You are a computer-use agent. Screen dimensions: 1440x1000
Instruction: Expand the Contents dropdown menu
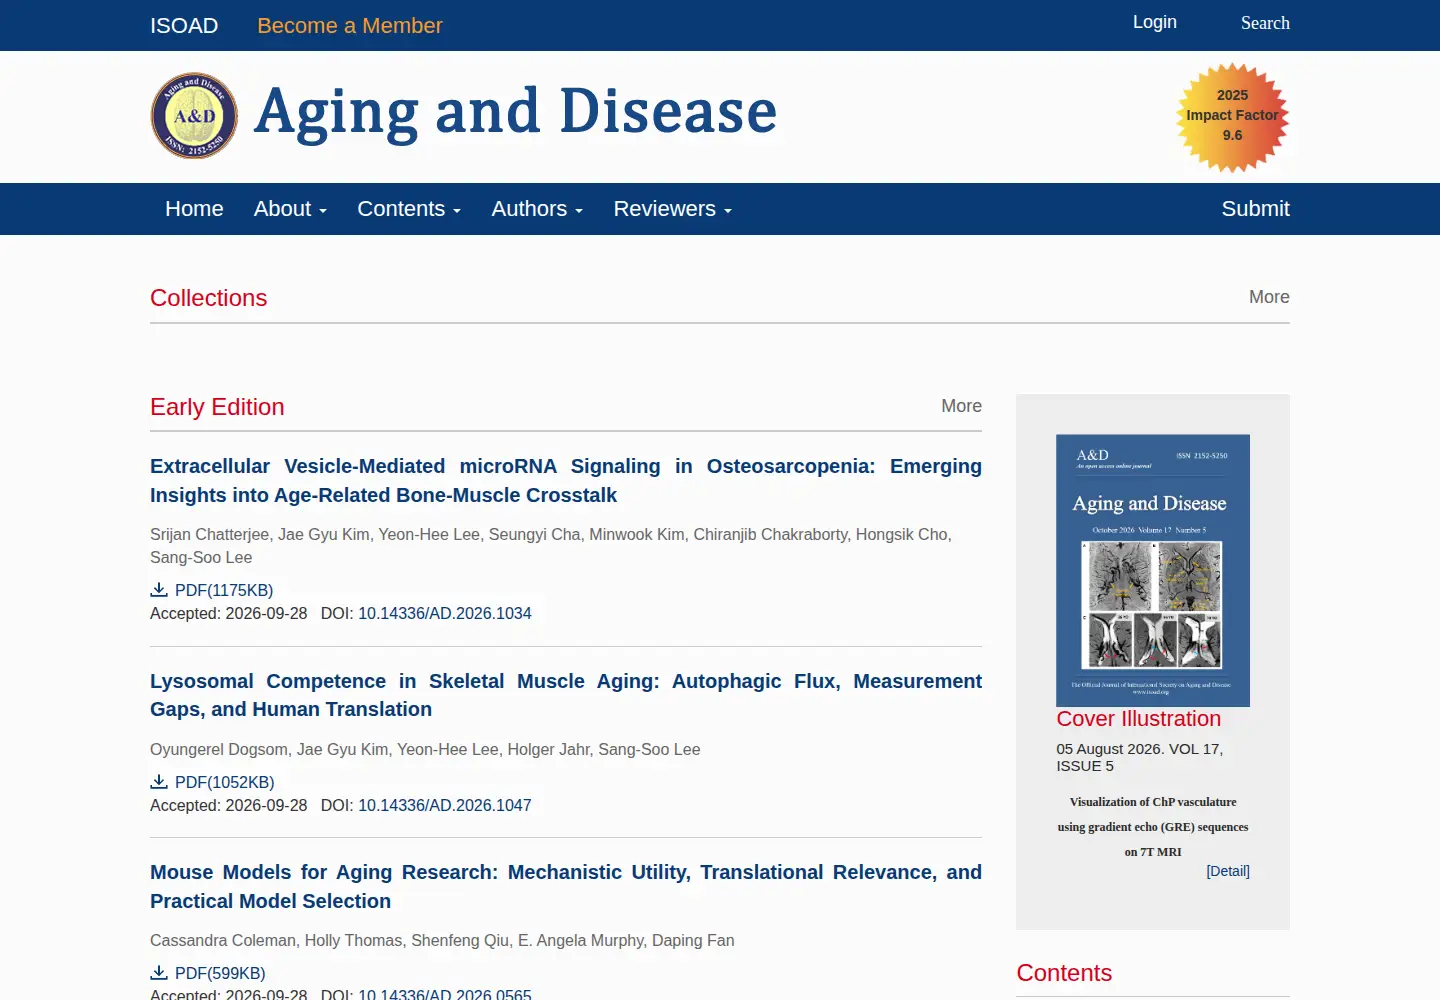(x=409, y=209)
